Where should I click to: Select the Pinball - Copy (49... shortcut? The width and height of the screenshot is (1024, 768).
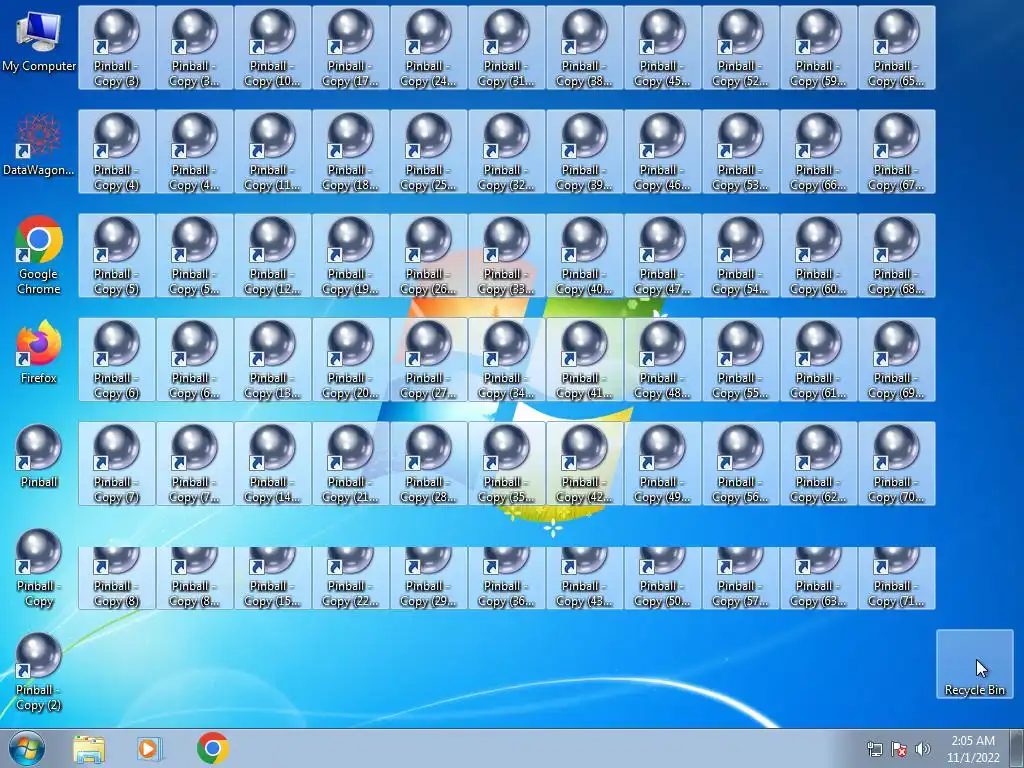pyautogui.click(x=663, y=464)
